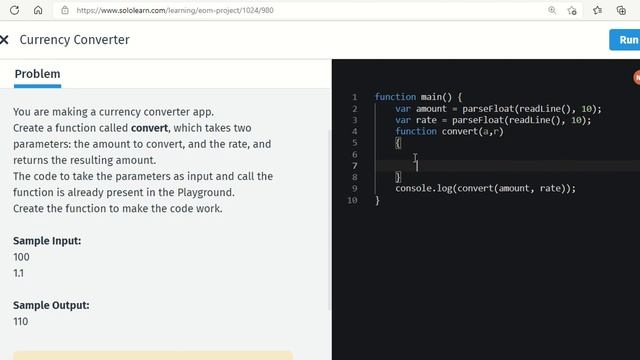640x360 pixels.
Task: Add this page to favorites star icon
Action: coord(572,10)
